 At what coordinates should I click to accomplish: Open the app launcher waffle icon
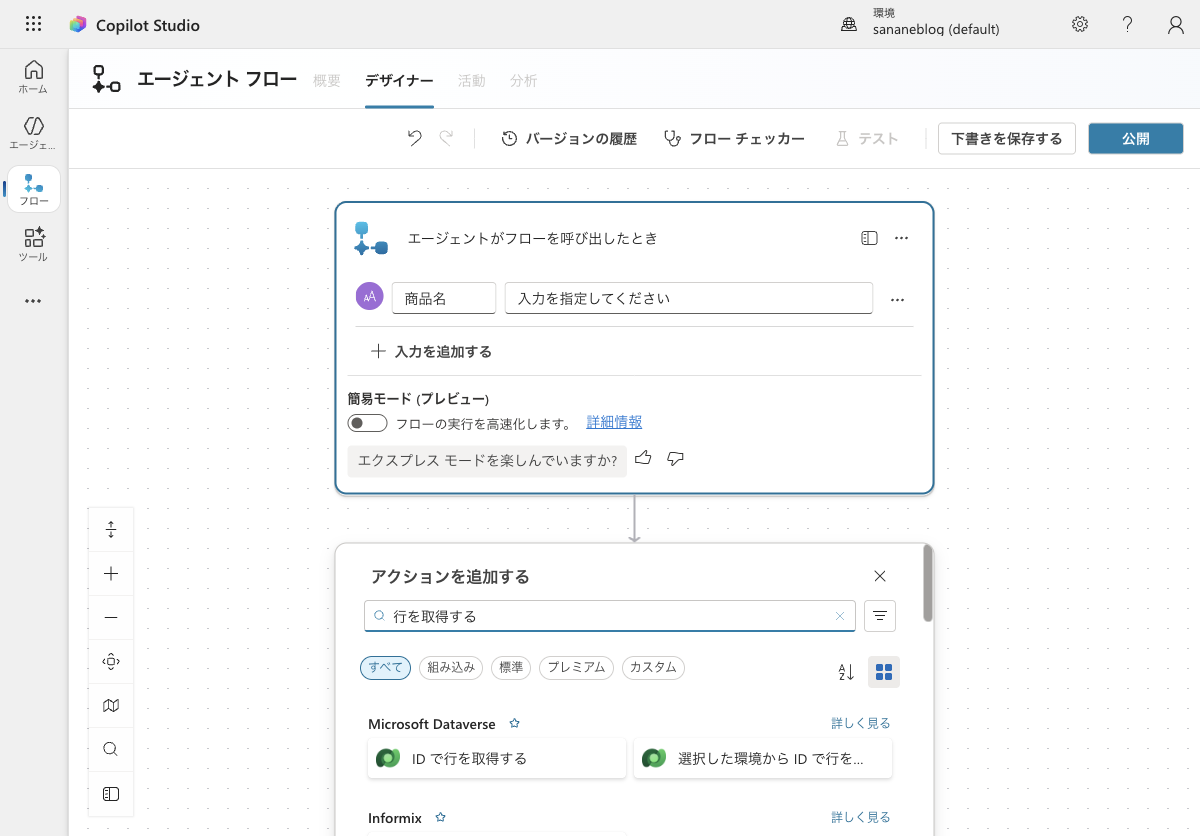point(33,25)
